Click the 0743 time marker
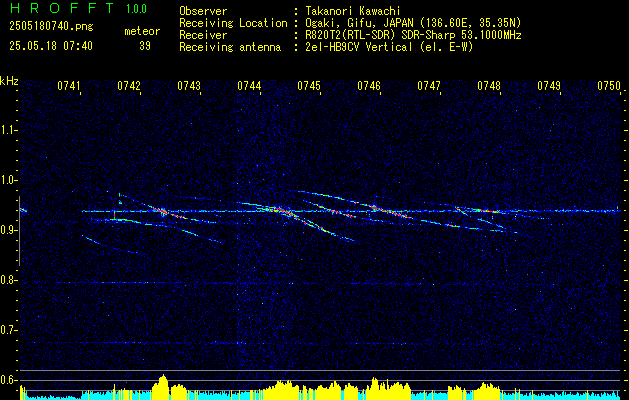 point(189,86)
